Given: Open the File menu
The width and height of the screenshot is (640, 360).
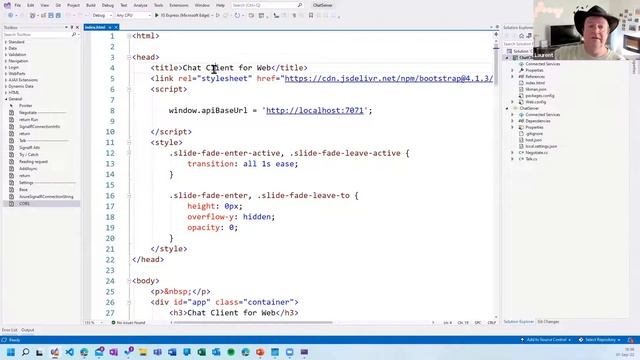Looking at the screenshot, I should pyautogui.click(x=18, y=5).
